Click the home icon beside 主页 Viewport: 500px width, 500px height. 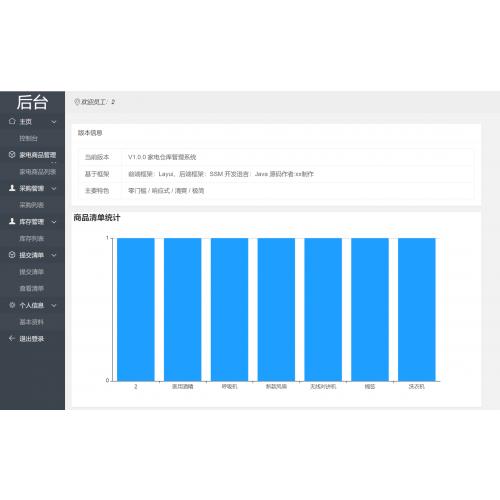[x=12, y=121]
